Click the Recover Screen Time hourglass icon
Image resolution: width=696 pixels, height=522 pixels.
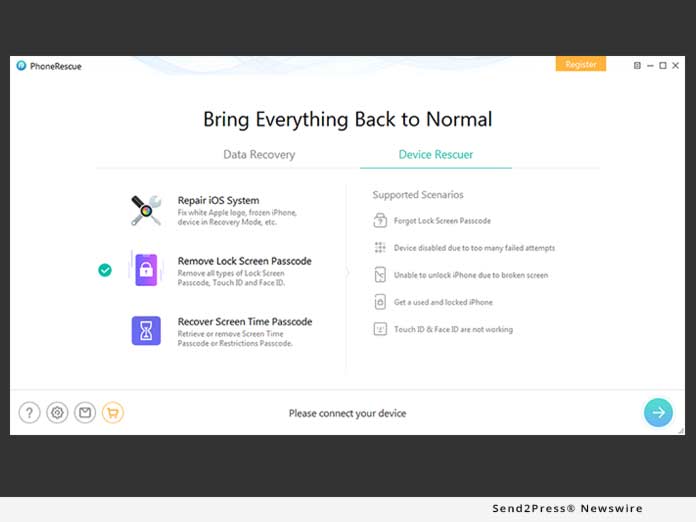(x=146, y=330)
